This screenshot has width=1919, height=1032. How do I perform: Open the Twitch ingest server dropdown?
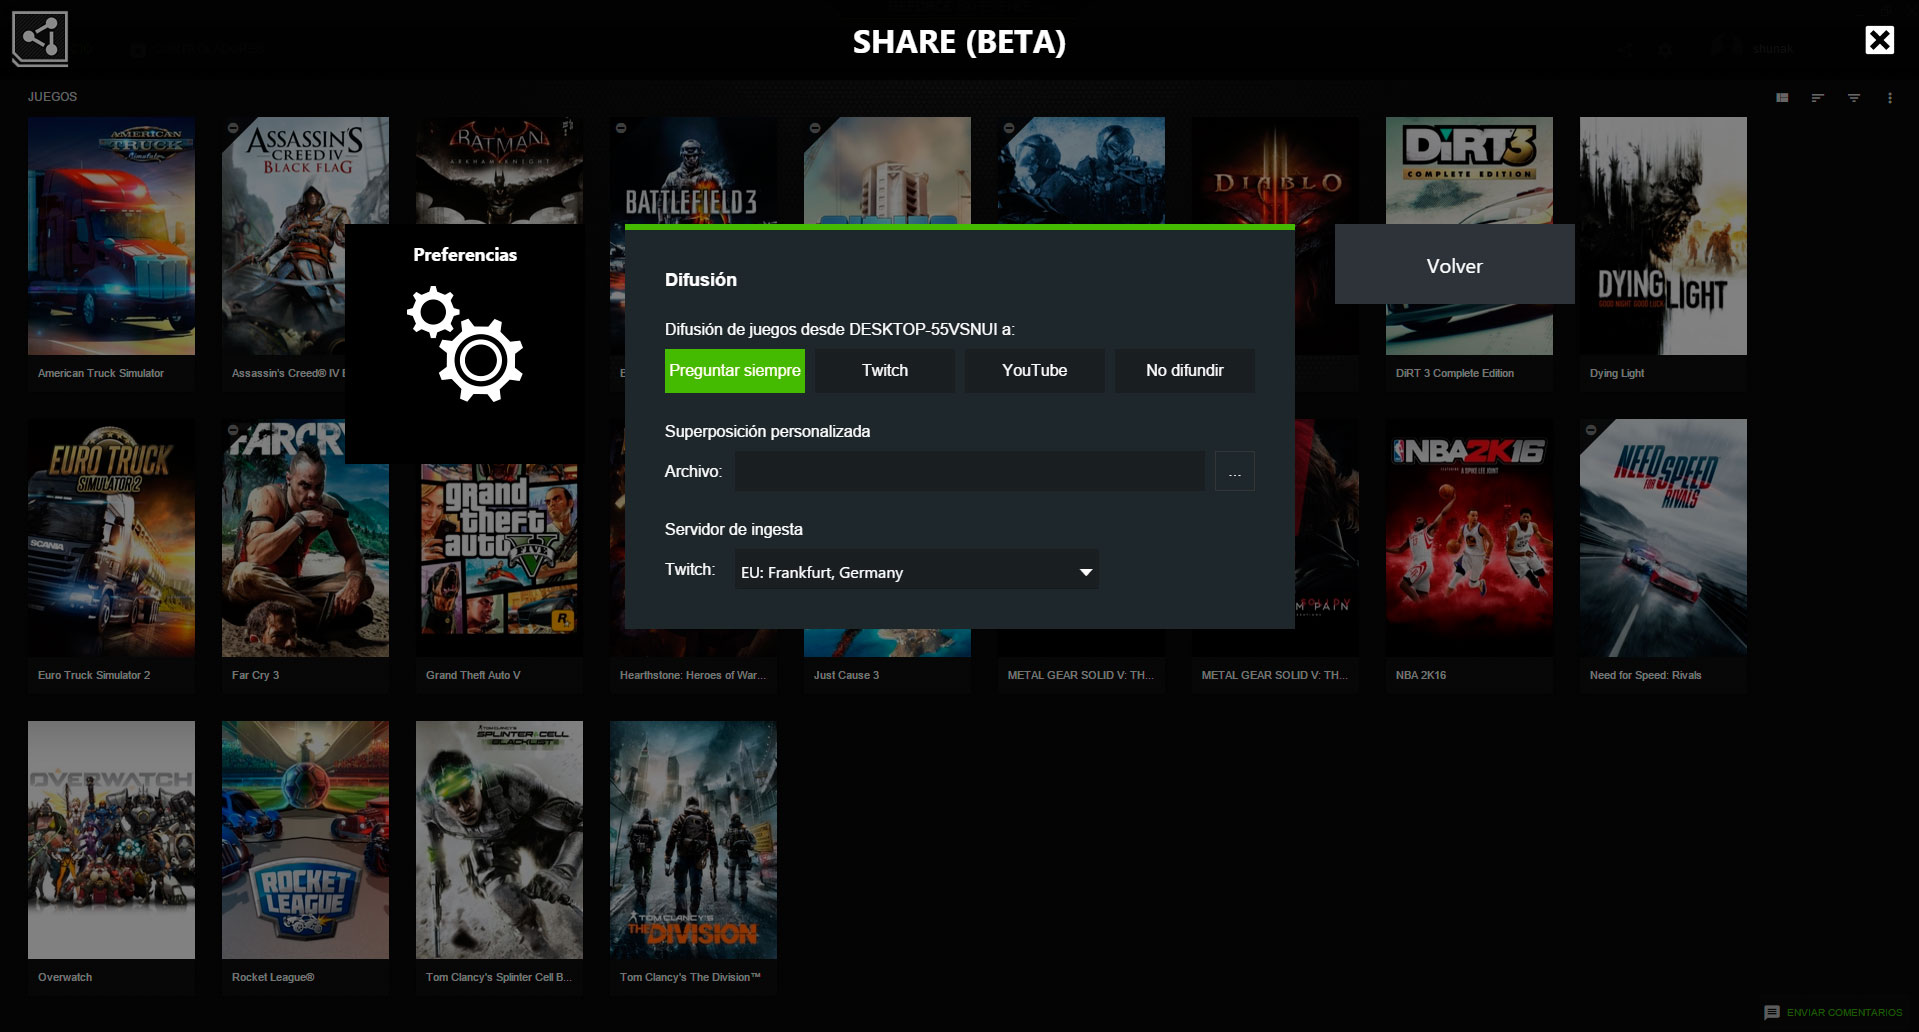[917, 571]
